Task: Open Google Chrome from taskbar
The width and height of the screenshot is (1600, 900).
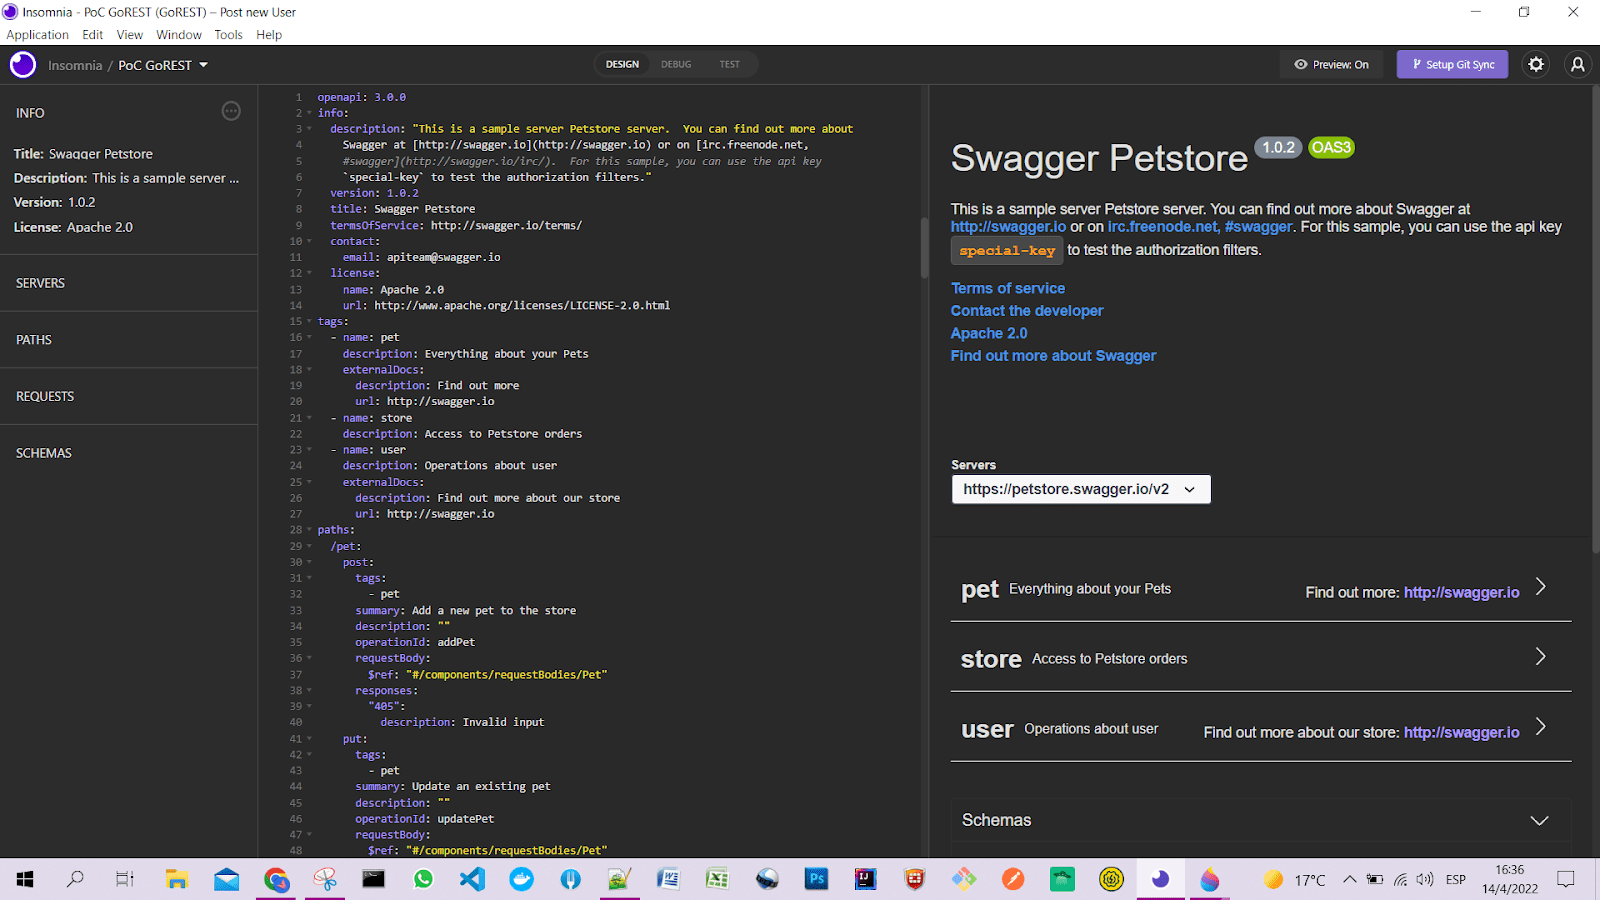Action: tap(276, 879)
